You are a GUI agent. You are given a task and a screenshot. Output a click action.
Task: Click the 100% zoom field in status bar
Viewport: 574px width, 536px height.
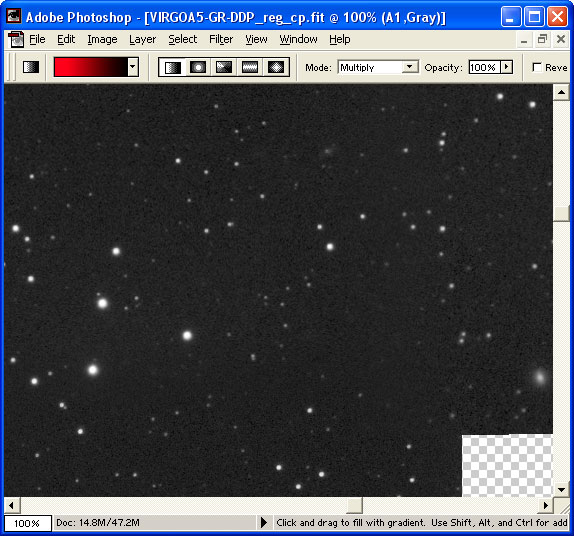[x=27, y=523]
